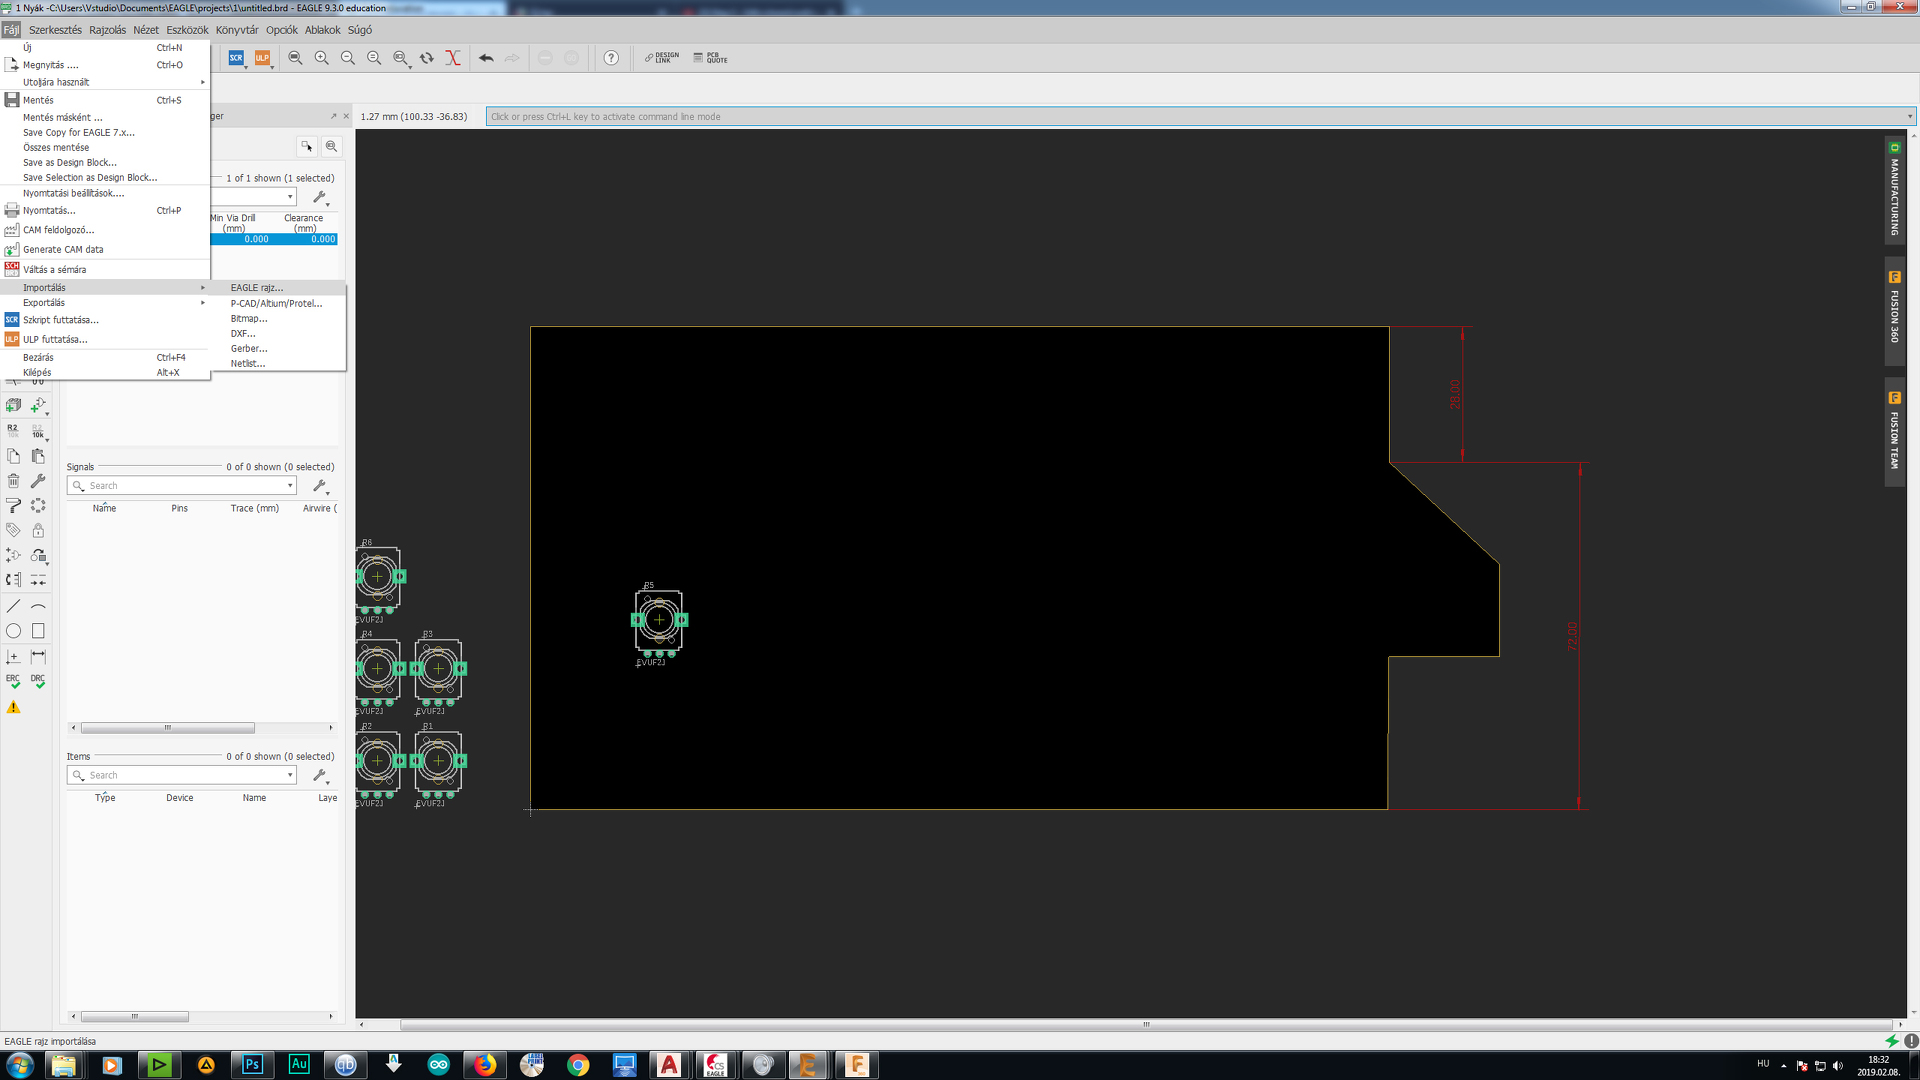Viewport: 1920px width, 1080px height.
Task: Select the Dimension measurement tool
Action: pyautogui.click(x=38, y=657)
